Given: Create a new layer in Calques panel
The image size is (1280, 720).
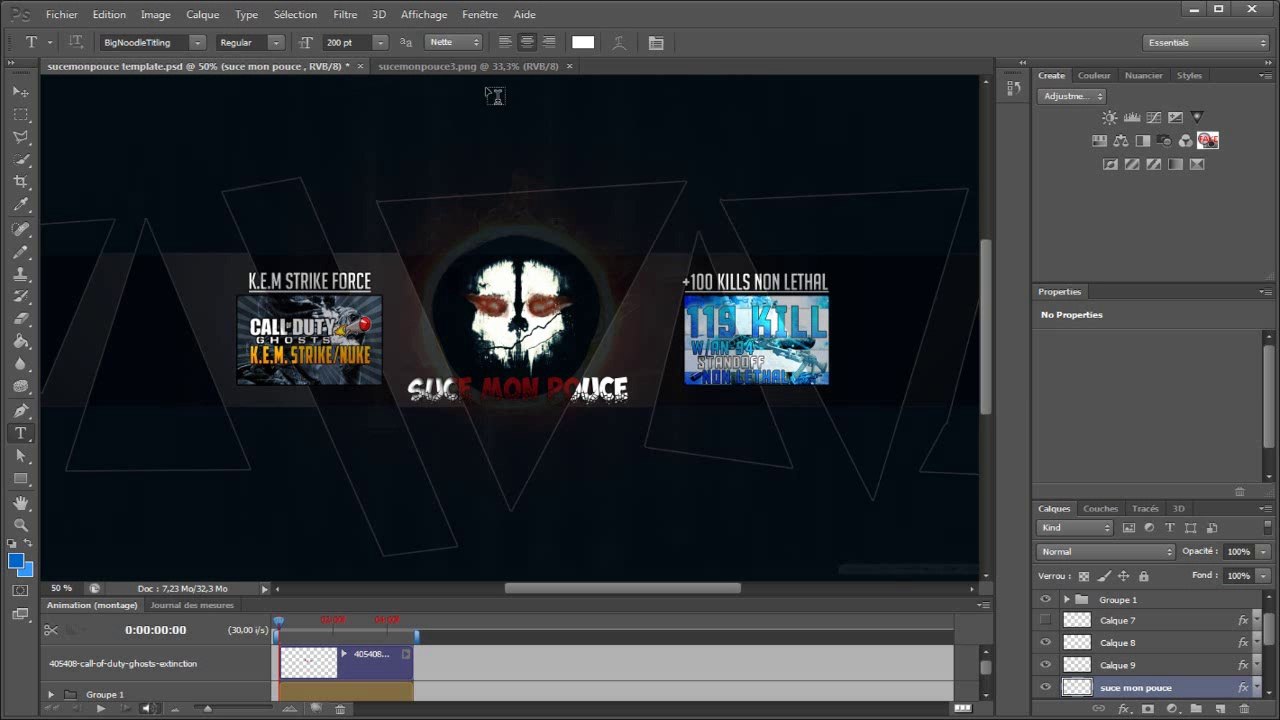Looking at the screenshot, I should tap(1220, 709).
